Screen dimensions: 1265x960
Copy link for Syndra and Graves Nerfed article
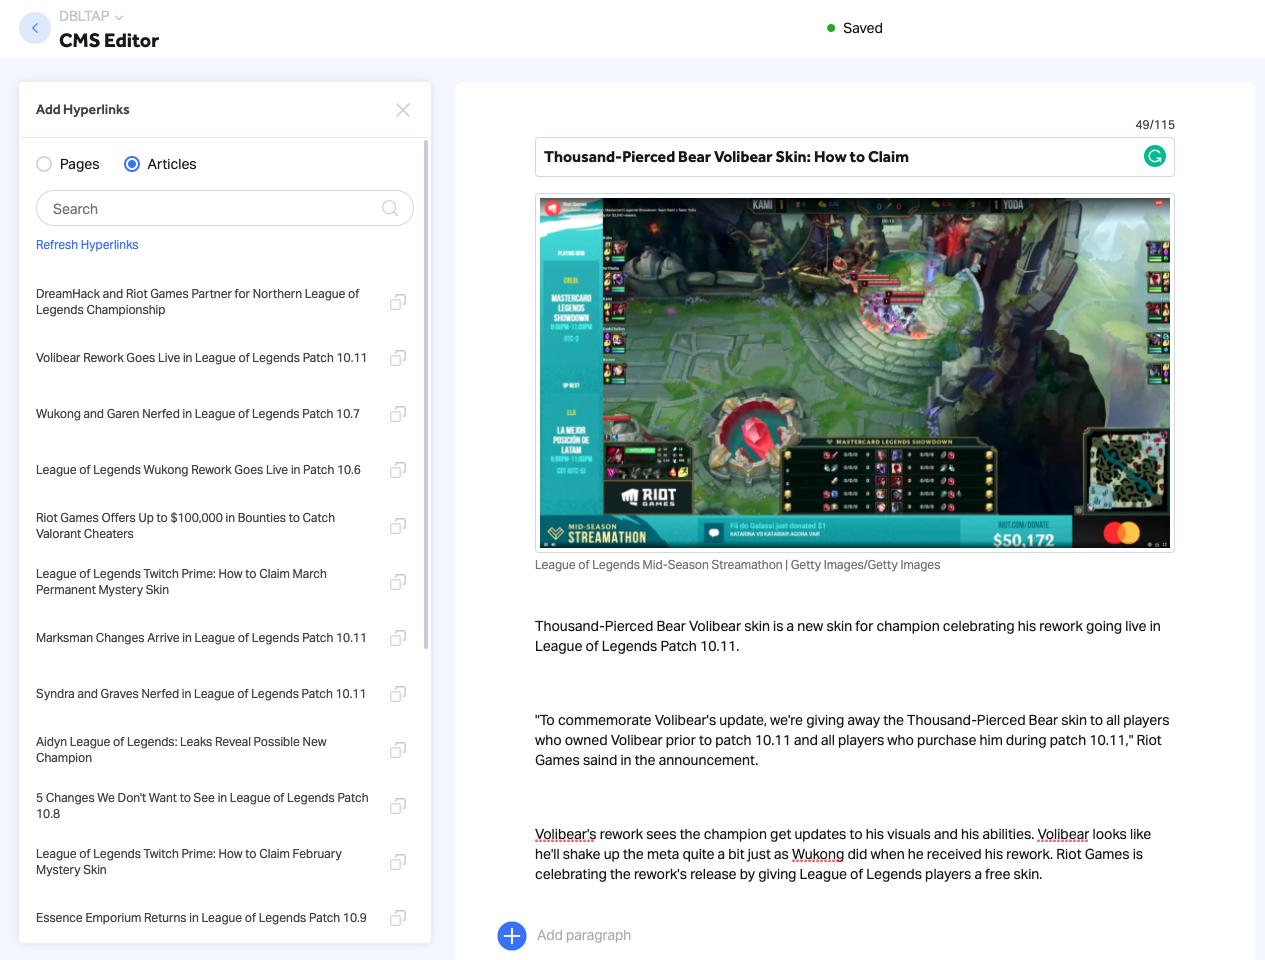(x=398, y=694)
